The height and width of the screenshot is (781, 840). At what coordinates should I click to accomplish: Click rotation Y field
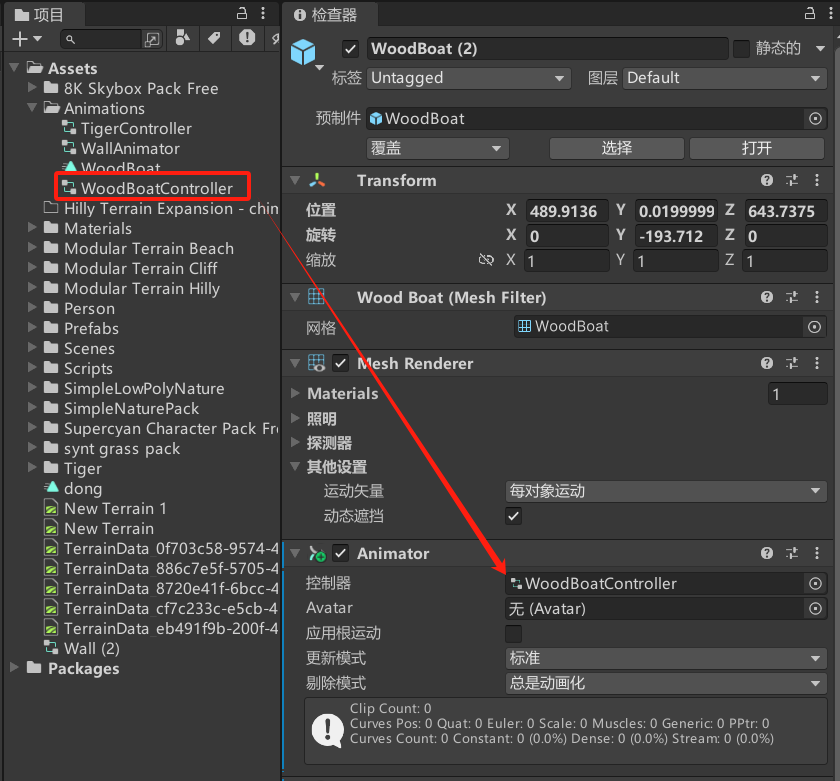(x=676, y=236)
